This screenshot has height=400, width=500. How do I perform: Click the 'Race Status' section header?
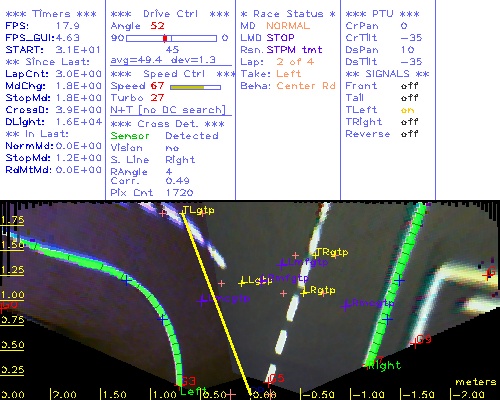tap(288, 14)
